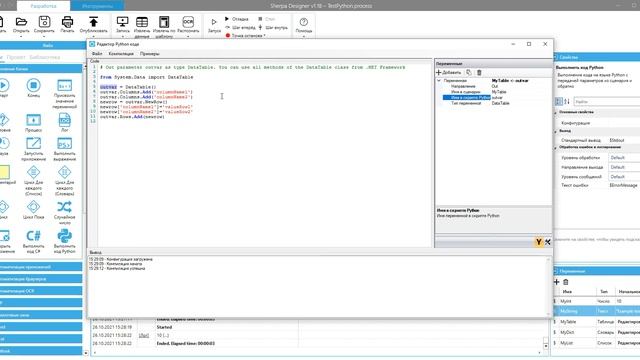The width and height of the screenshot is (640, 360).
Task: Select the variable type DataTable row
Action: [494, 103]
